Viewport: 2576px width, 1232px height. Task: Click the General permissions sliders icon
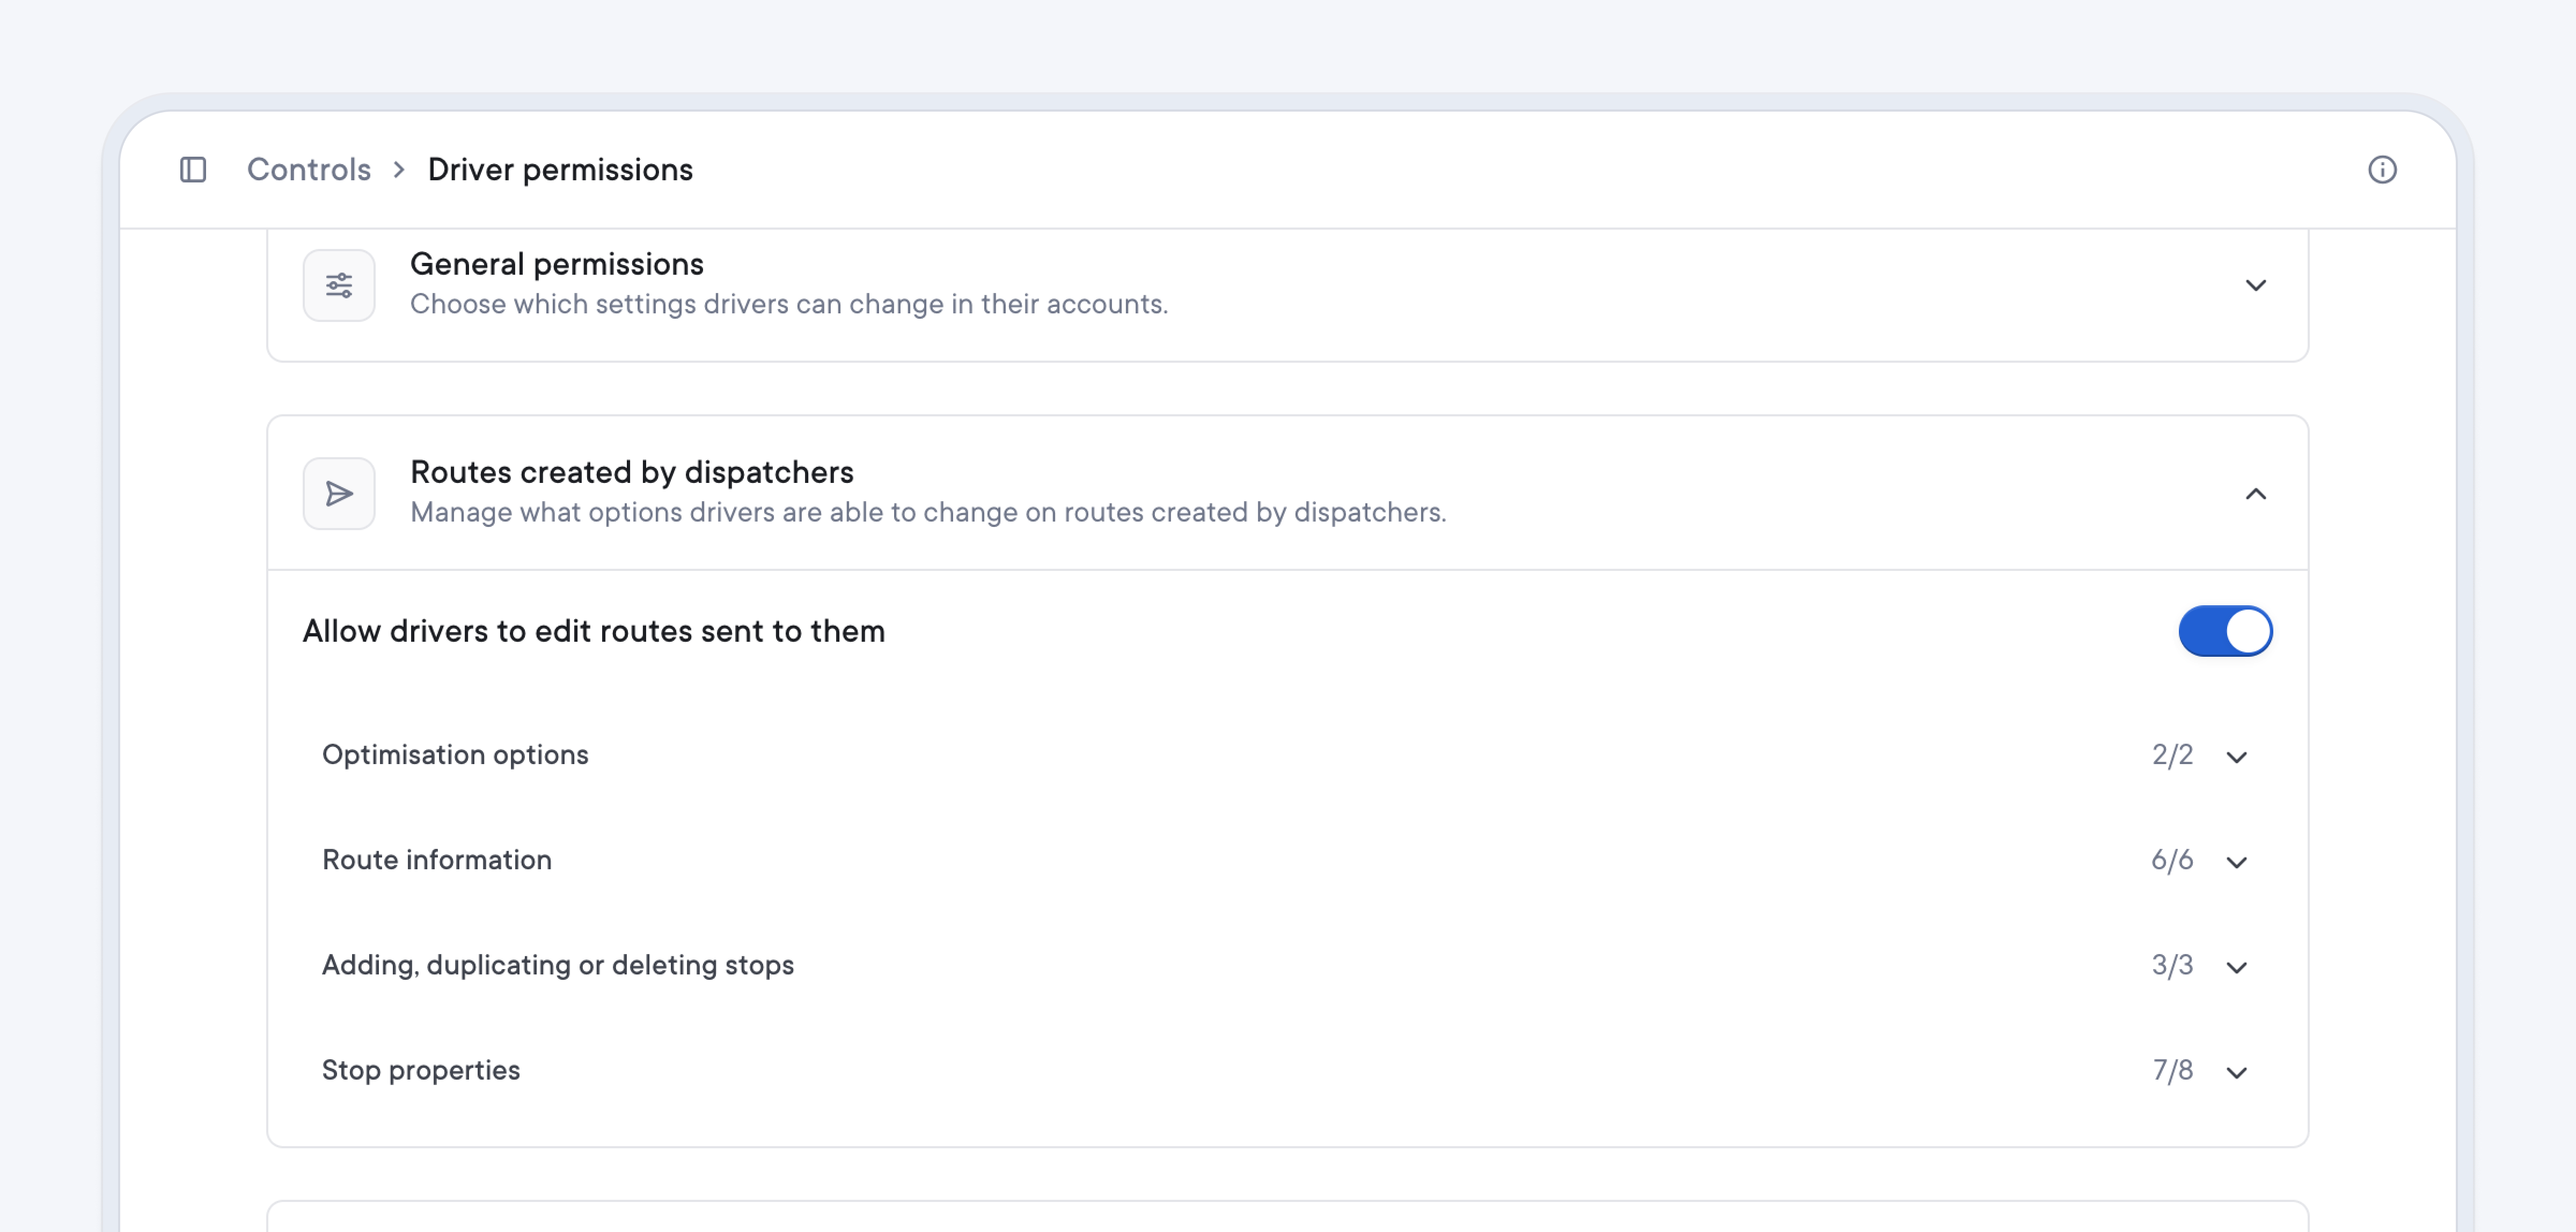pyautogui.click(x=339, y=285)
